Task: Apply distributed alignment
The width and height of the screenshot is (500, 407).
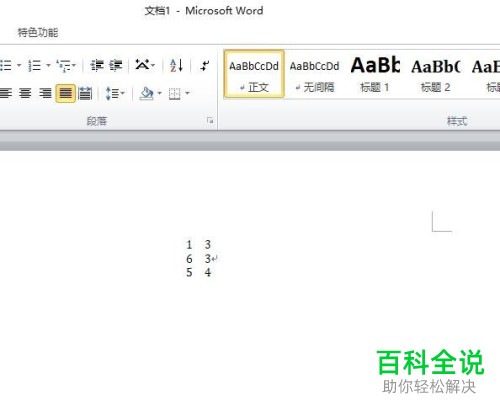Action: (85, 93)
